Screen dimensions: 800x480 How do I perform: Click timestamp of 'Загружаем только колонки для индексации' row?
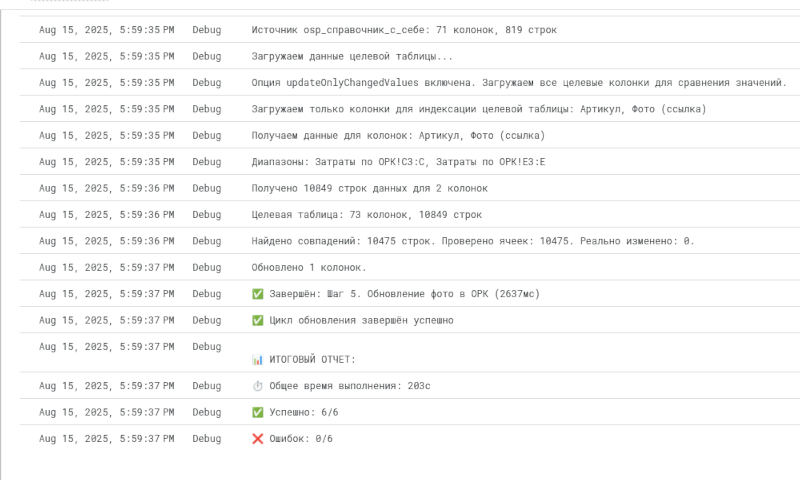point(107,109)
